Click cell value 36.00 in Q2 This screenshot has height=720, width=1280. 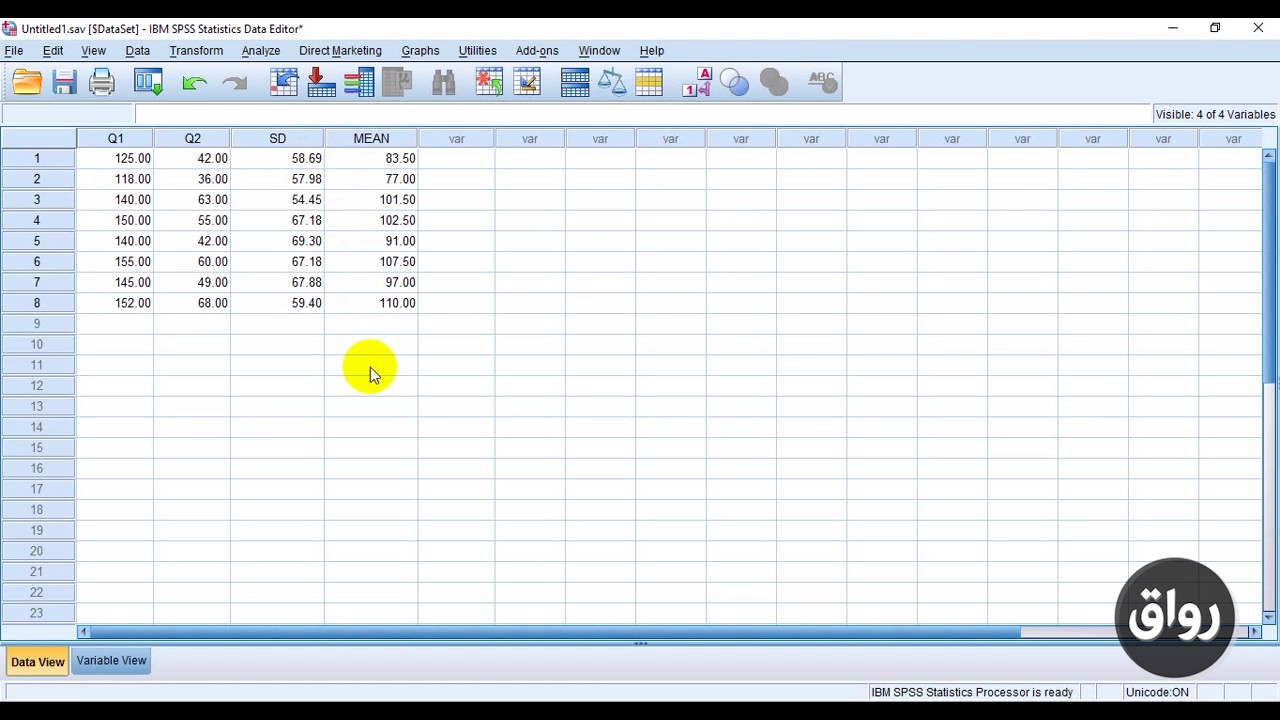tap(192, 179)
